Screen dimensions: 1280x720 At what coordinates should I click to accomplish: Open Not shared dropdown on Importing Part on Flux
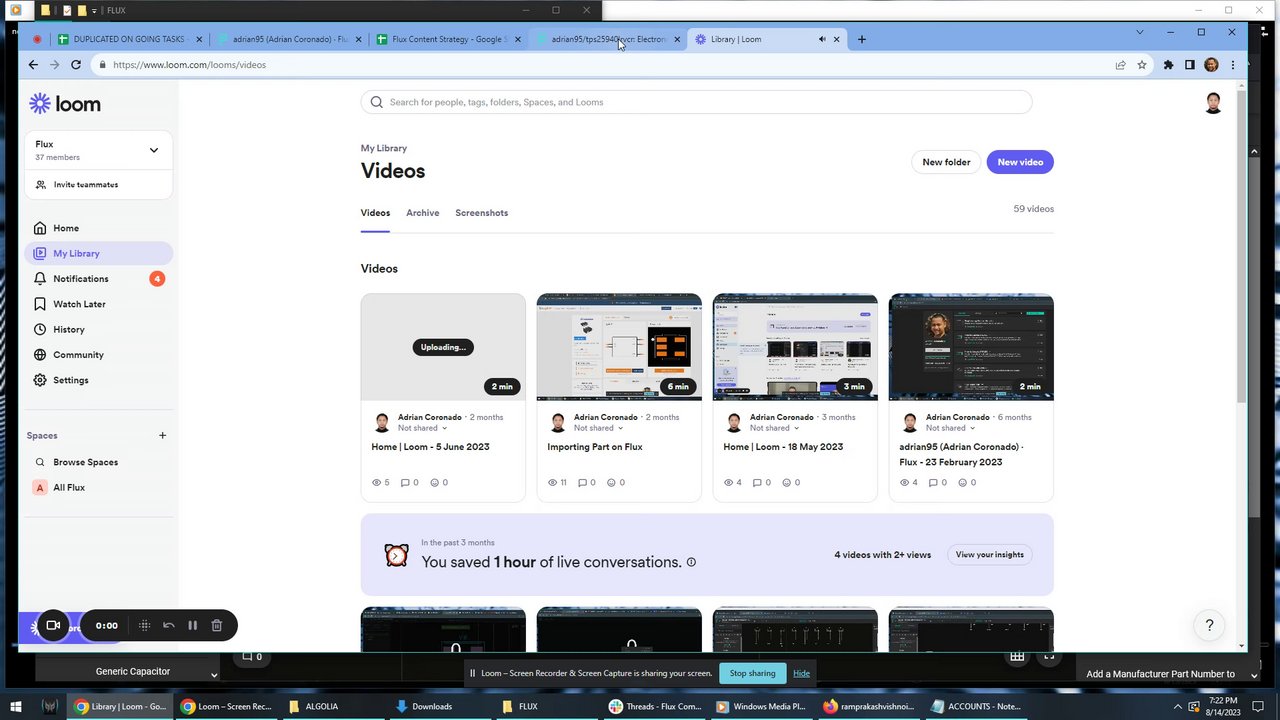[600, 428]
